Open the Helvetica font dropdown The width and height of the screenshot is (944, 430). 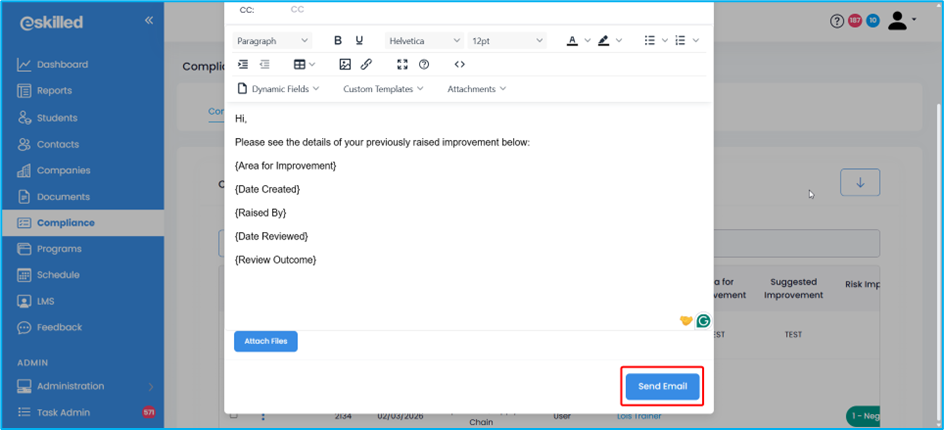(x=424, y=41)
